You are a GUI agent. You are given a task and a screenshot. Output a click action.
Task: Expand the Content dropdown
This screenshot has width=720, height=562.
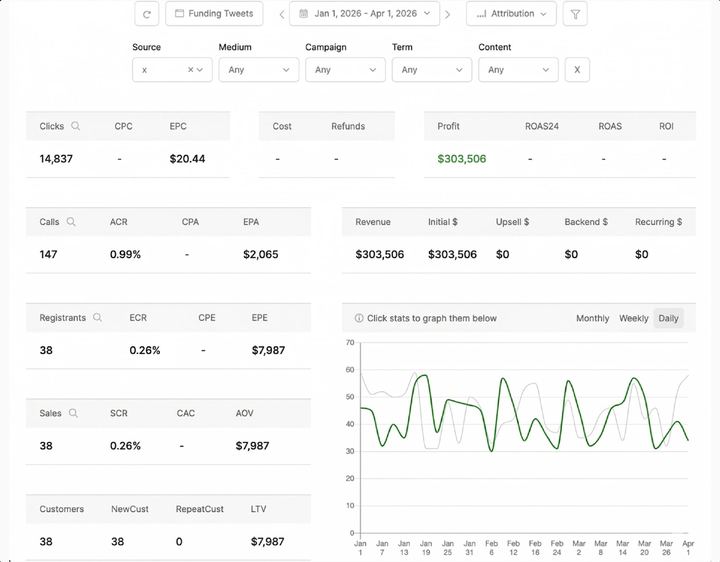pyautogui.click(x=518, y=70)
